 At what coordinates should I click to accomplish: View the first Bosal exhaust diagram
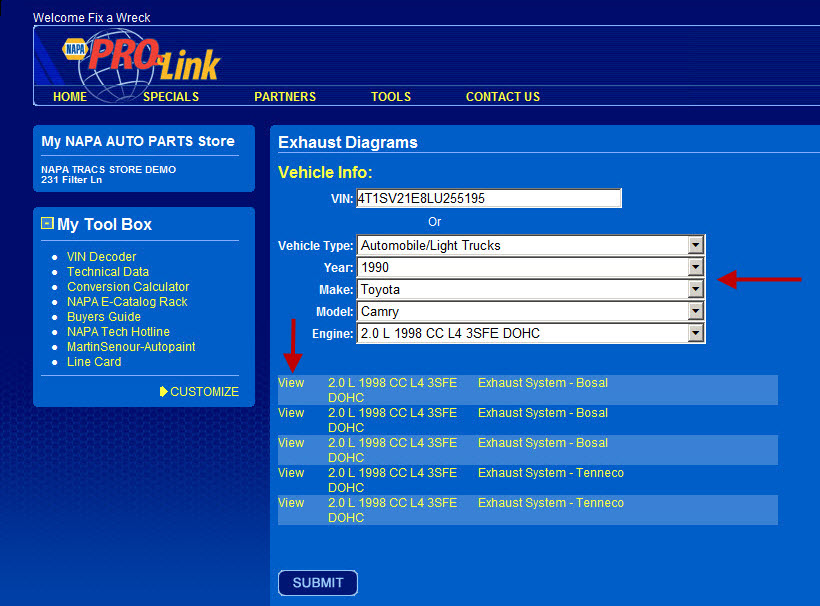point(291,383)
